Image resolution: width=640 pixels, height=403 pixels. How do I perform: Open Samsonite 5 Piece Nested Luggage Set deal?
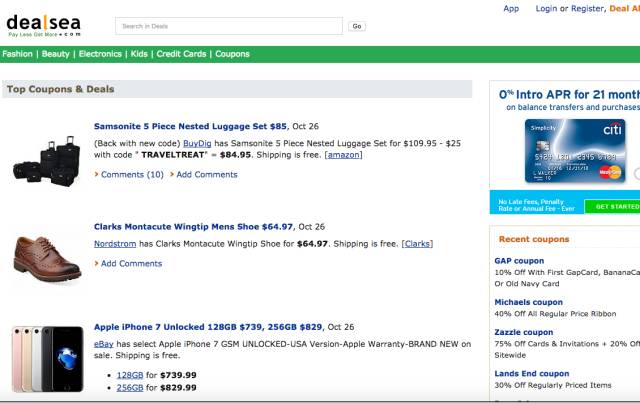pos(190,126)
